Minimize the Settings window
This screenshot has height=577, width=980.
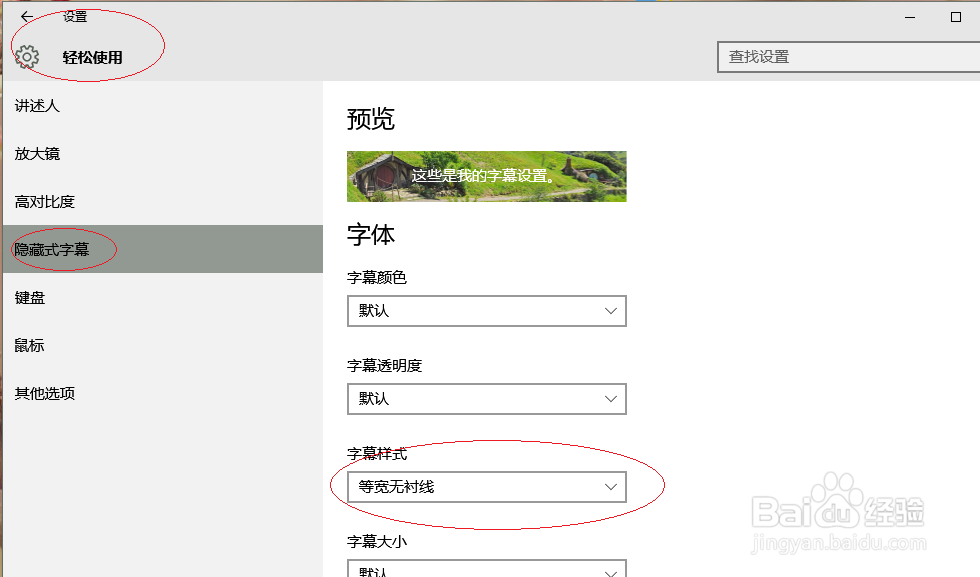[910, 18]
